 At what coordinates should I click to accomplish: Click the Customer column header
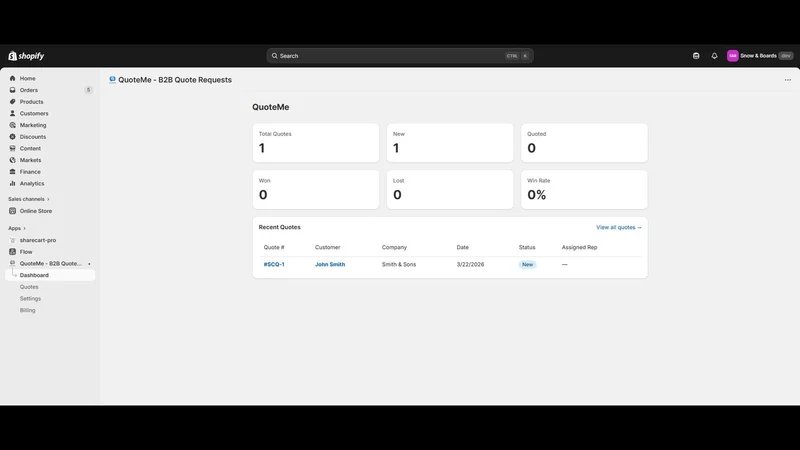[x=328, y=247]
